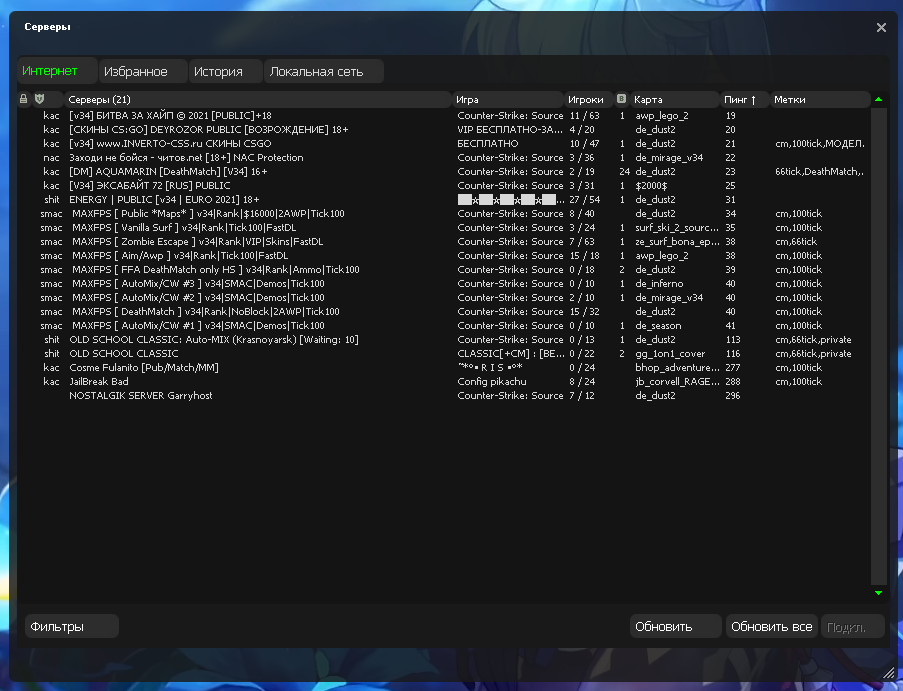Close the Серверы window

[x=881, y=28]
